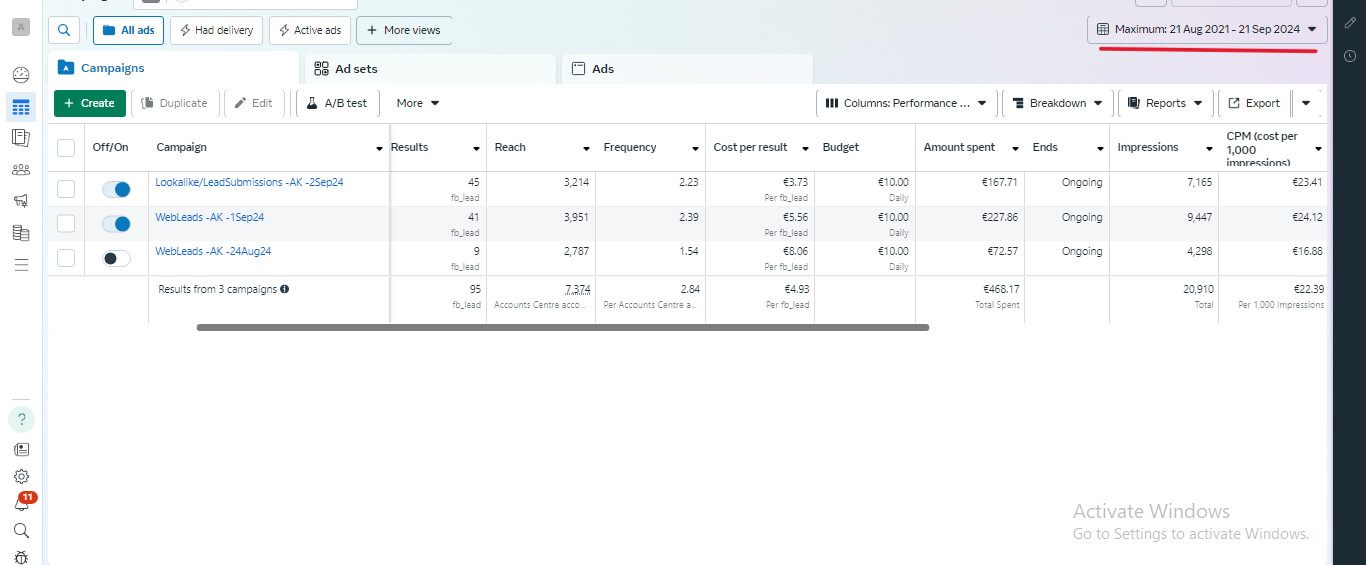Turn on the WebLeads -AK -24Aug24 toggle

click(117, 258)
